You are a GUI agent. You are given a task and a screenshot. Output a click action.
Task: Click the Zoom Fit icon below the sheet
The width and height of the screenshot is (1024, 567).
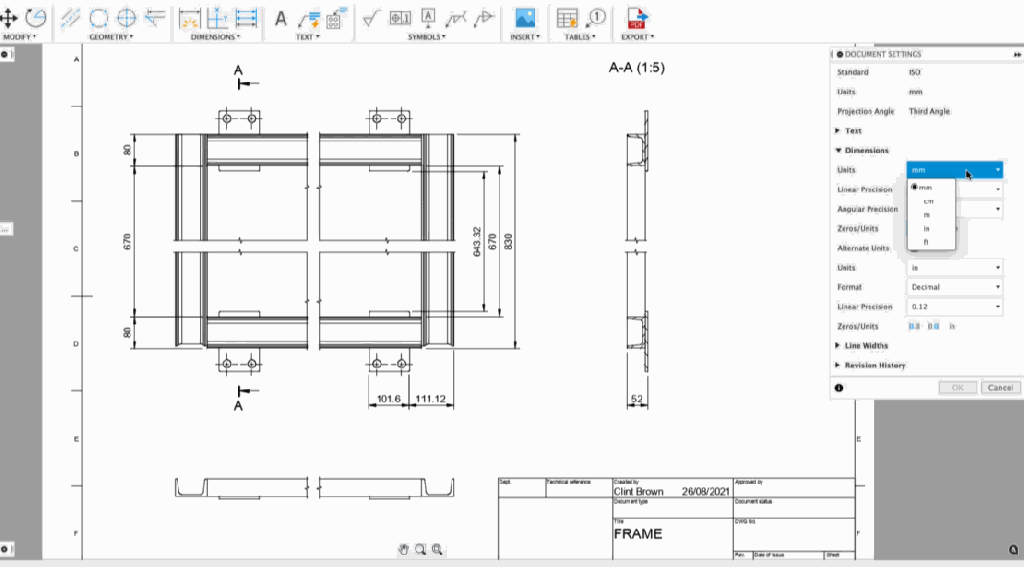437,549
